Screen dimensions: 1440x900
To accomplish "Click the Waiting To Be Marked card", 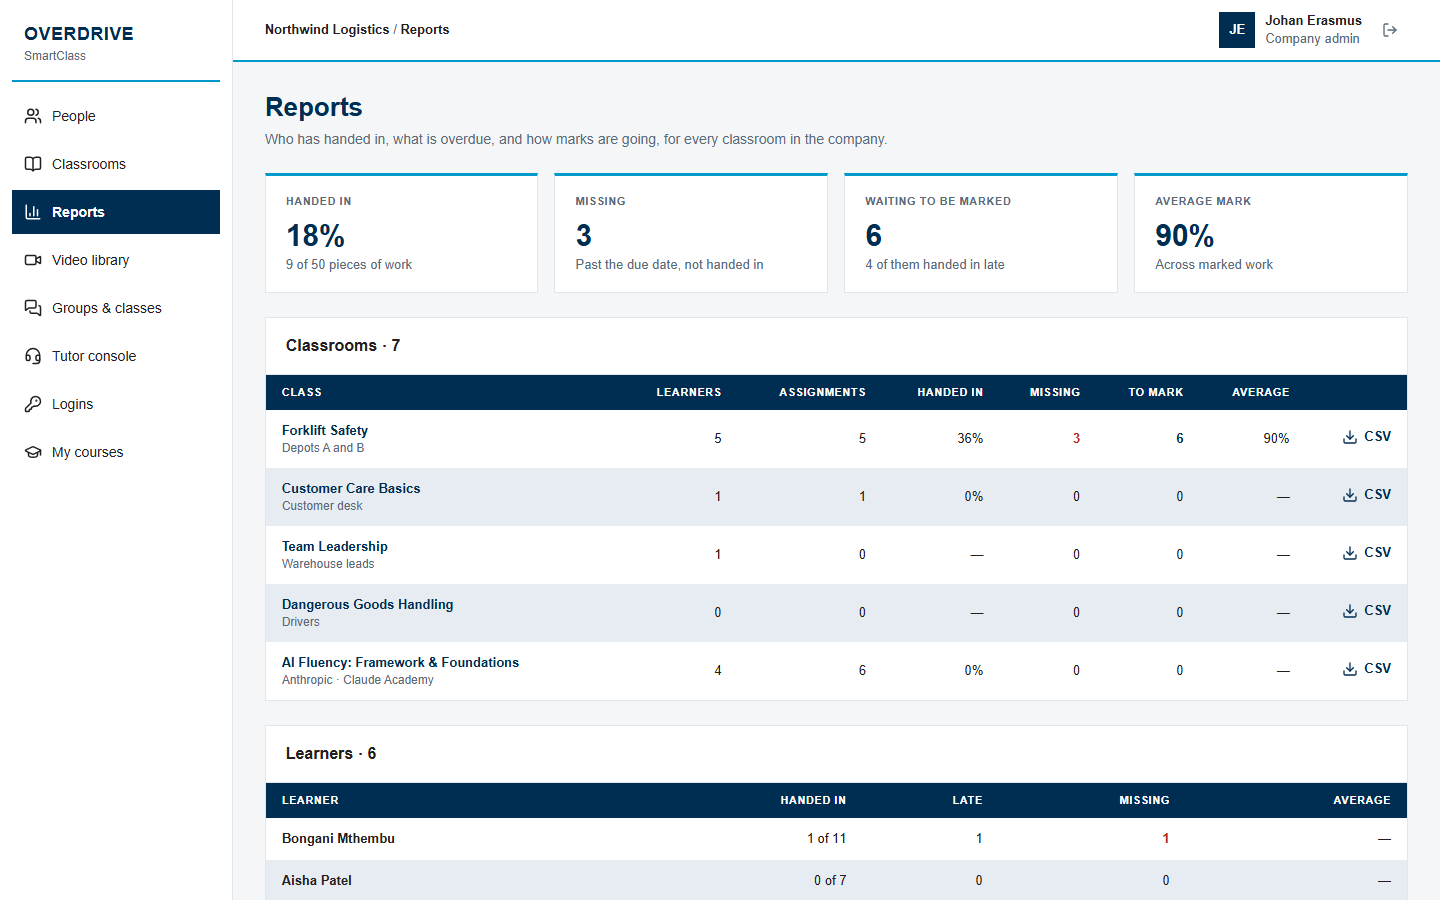I will (981, 233).
